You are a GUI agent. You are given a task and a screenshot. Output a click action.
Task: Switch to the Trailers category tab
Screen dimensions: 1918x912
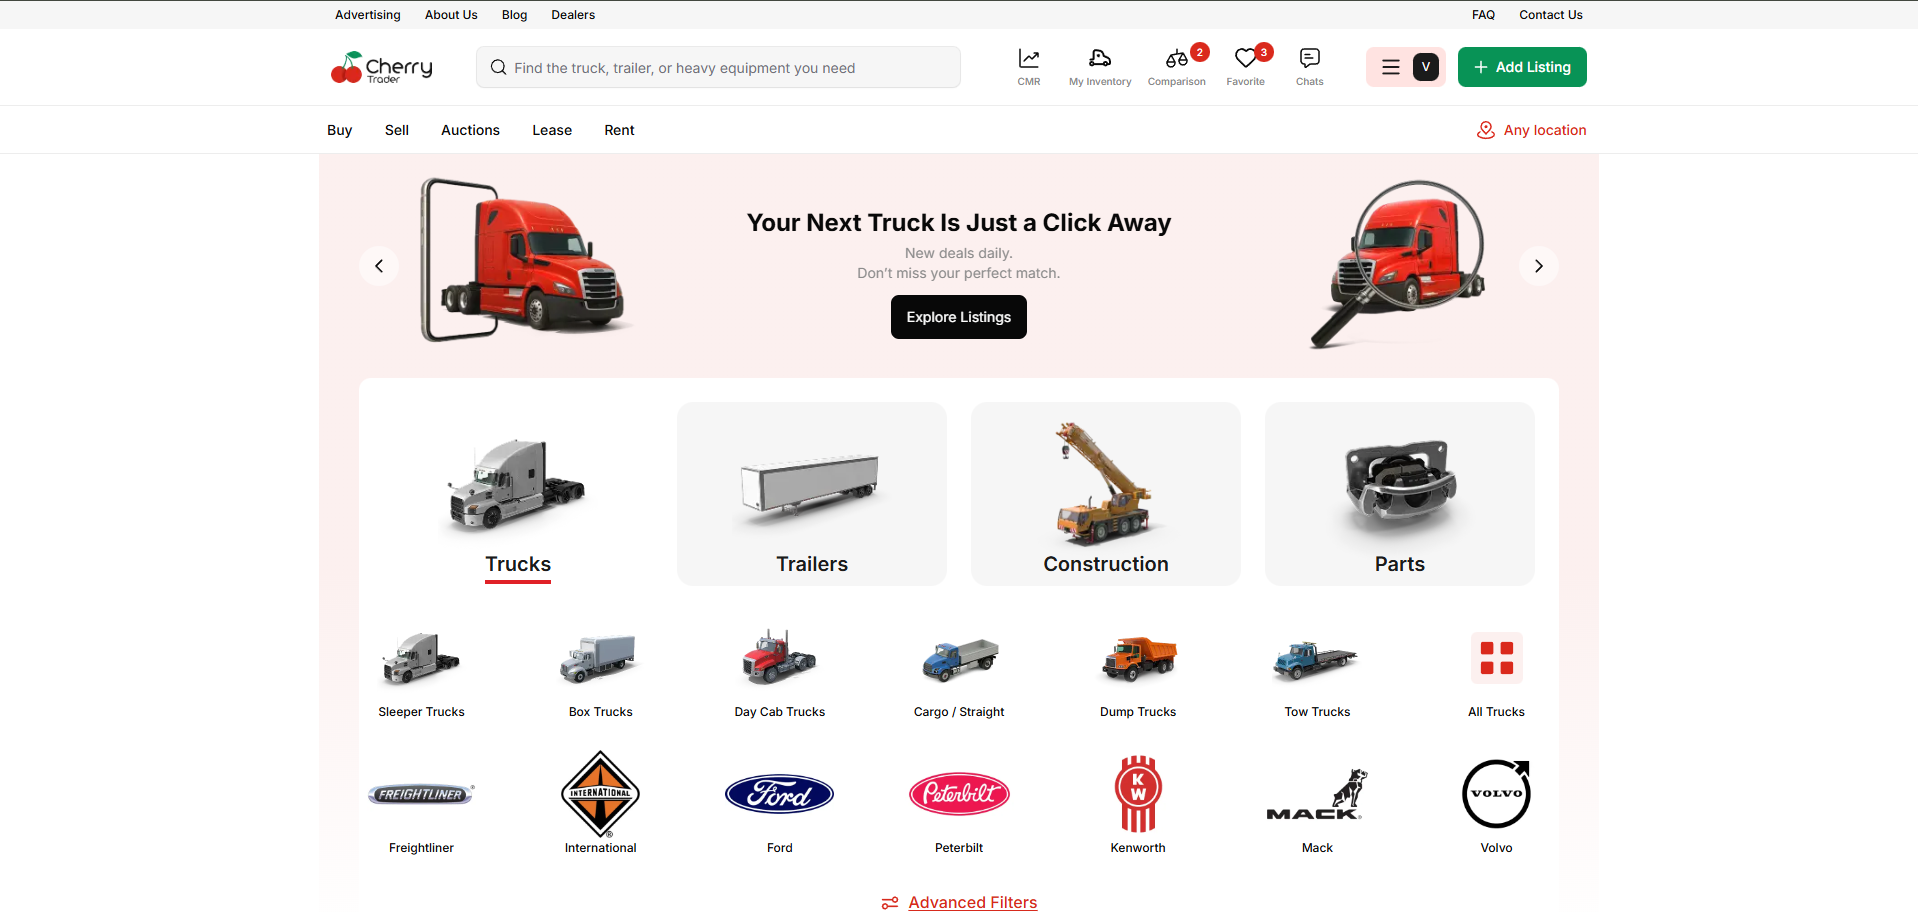pyautogui.click(x=812, y=493)
